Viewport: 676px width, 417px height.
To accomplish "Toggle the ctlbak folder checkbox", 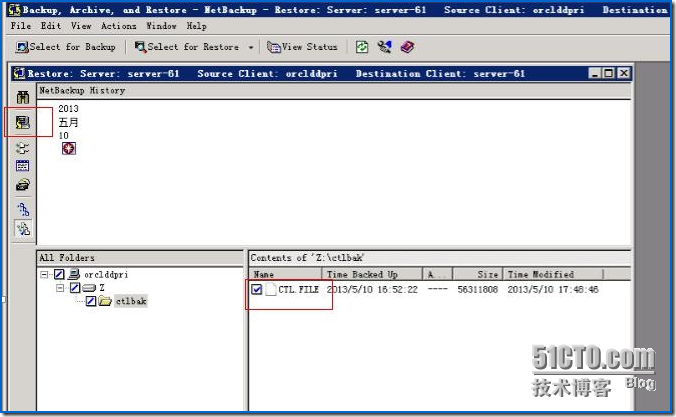I will coord(91,301).
